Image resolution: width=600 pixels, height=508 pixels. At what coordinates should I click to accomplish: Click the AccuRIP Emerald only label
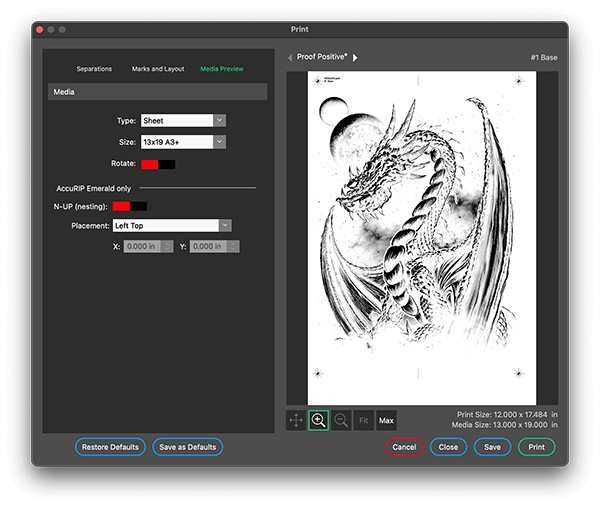coord(94,189)
